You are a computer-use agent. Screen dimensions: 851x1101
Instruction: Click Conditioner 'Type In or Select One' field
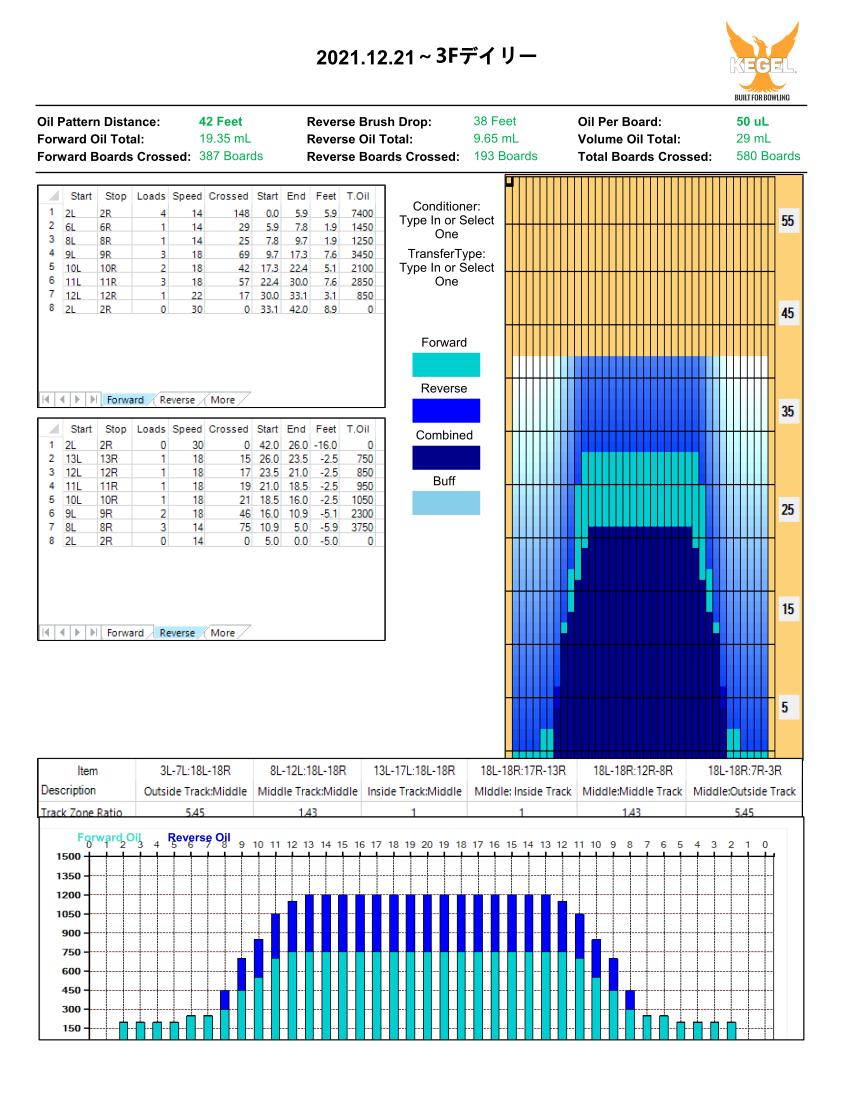pos(447,227)
